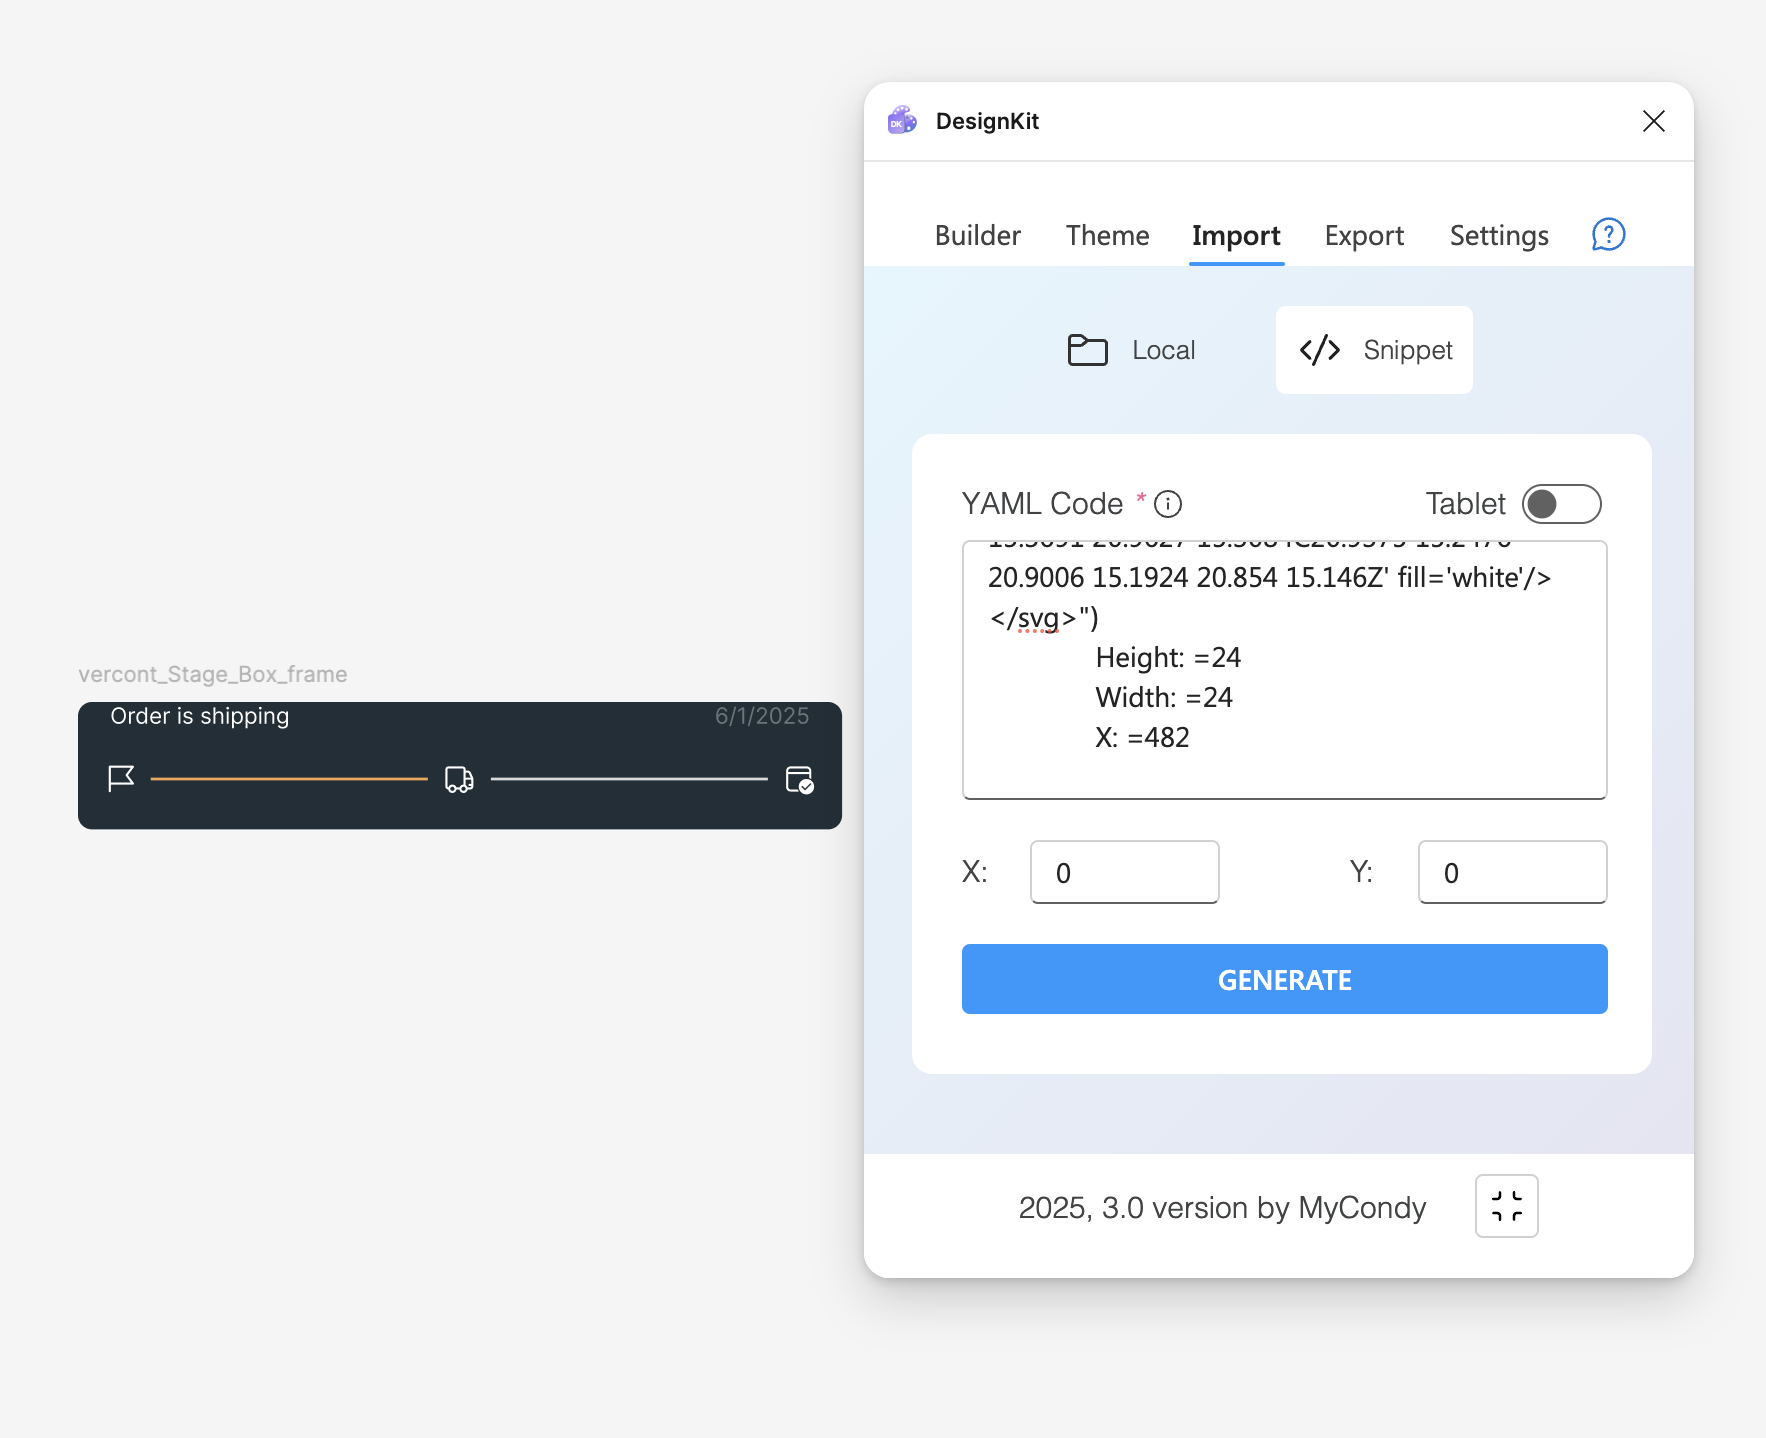This screenshot has height=1438, width=1766.
Task: Click the folder icon beside Local
Action: (x=1087, y=350)
